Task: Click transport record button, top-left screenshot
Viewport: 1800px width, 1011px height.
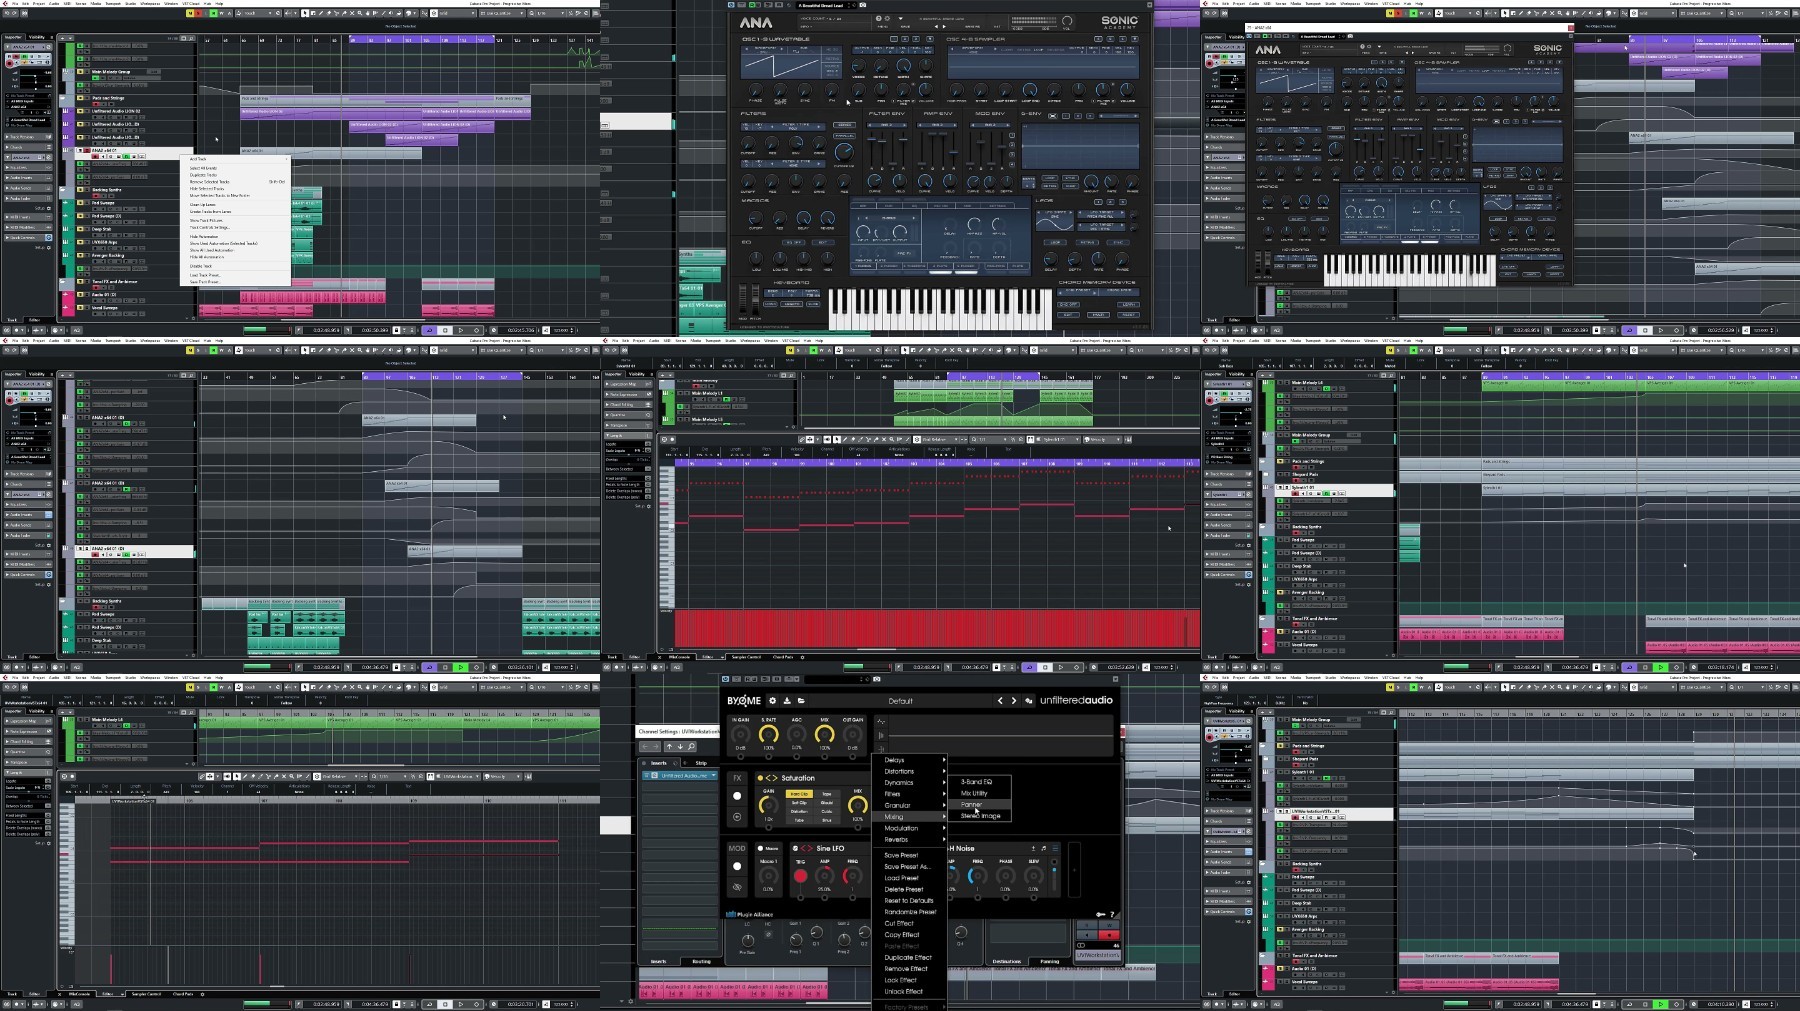Action: click(477, 330)
